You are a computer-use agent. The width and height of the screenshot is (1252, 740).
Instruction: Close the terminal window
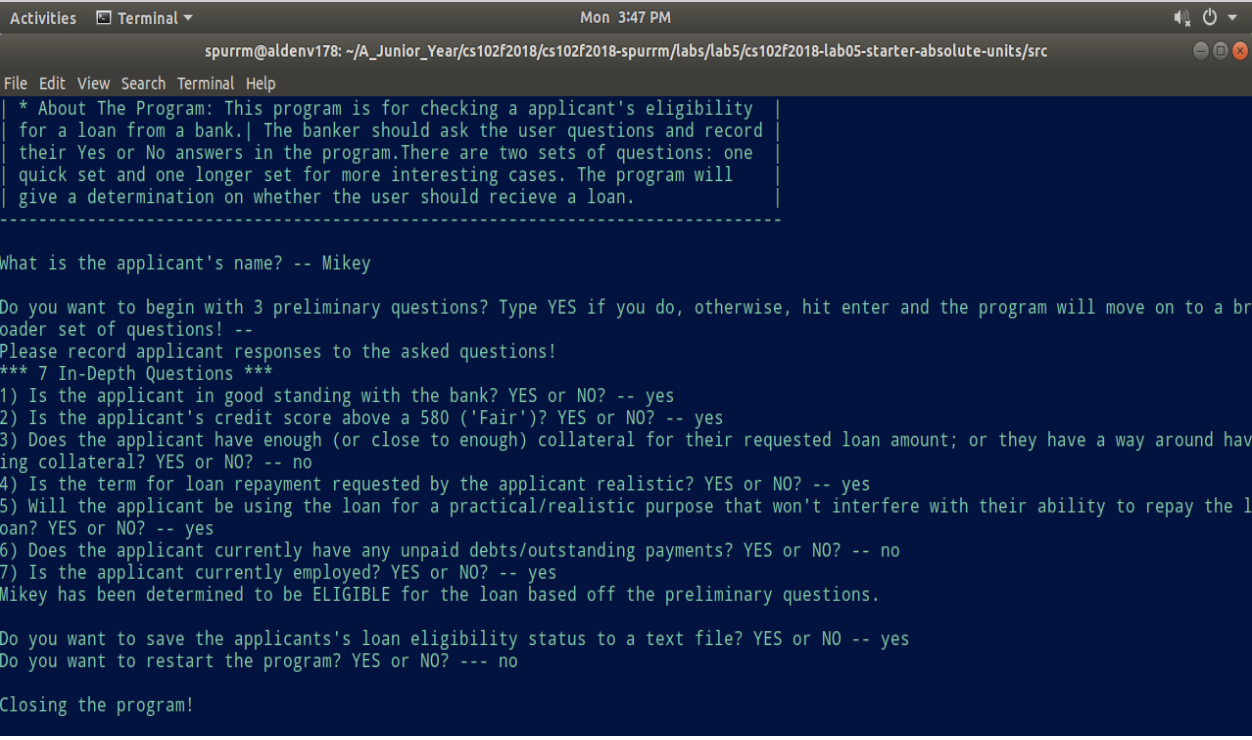(x=1239, y=51)
